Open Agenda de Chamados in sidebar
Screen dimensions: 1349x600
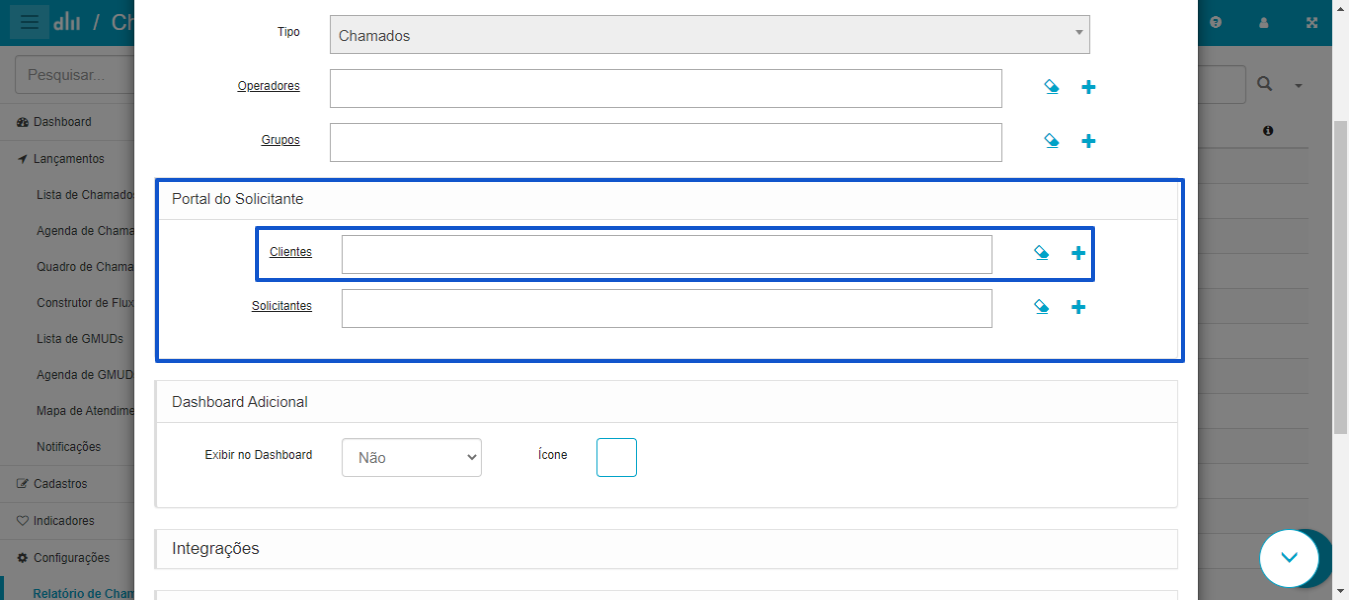84,231
